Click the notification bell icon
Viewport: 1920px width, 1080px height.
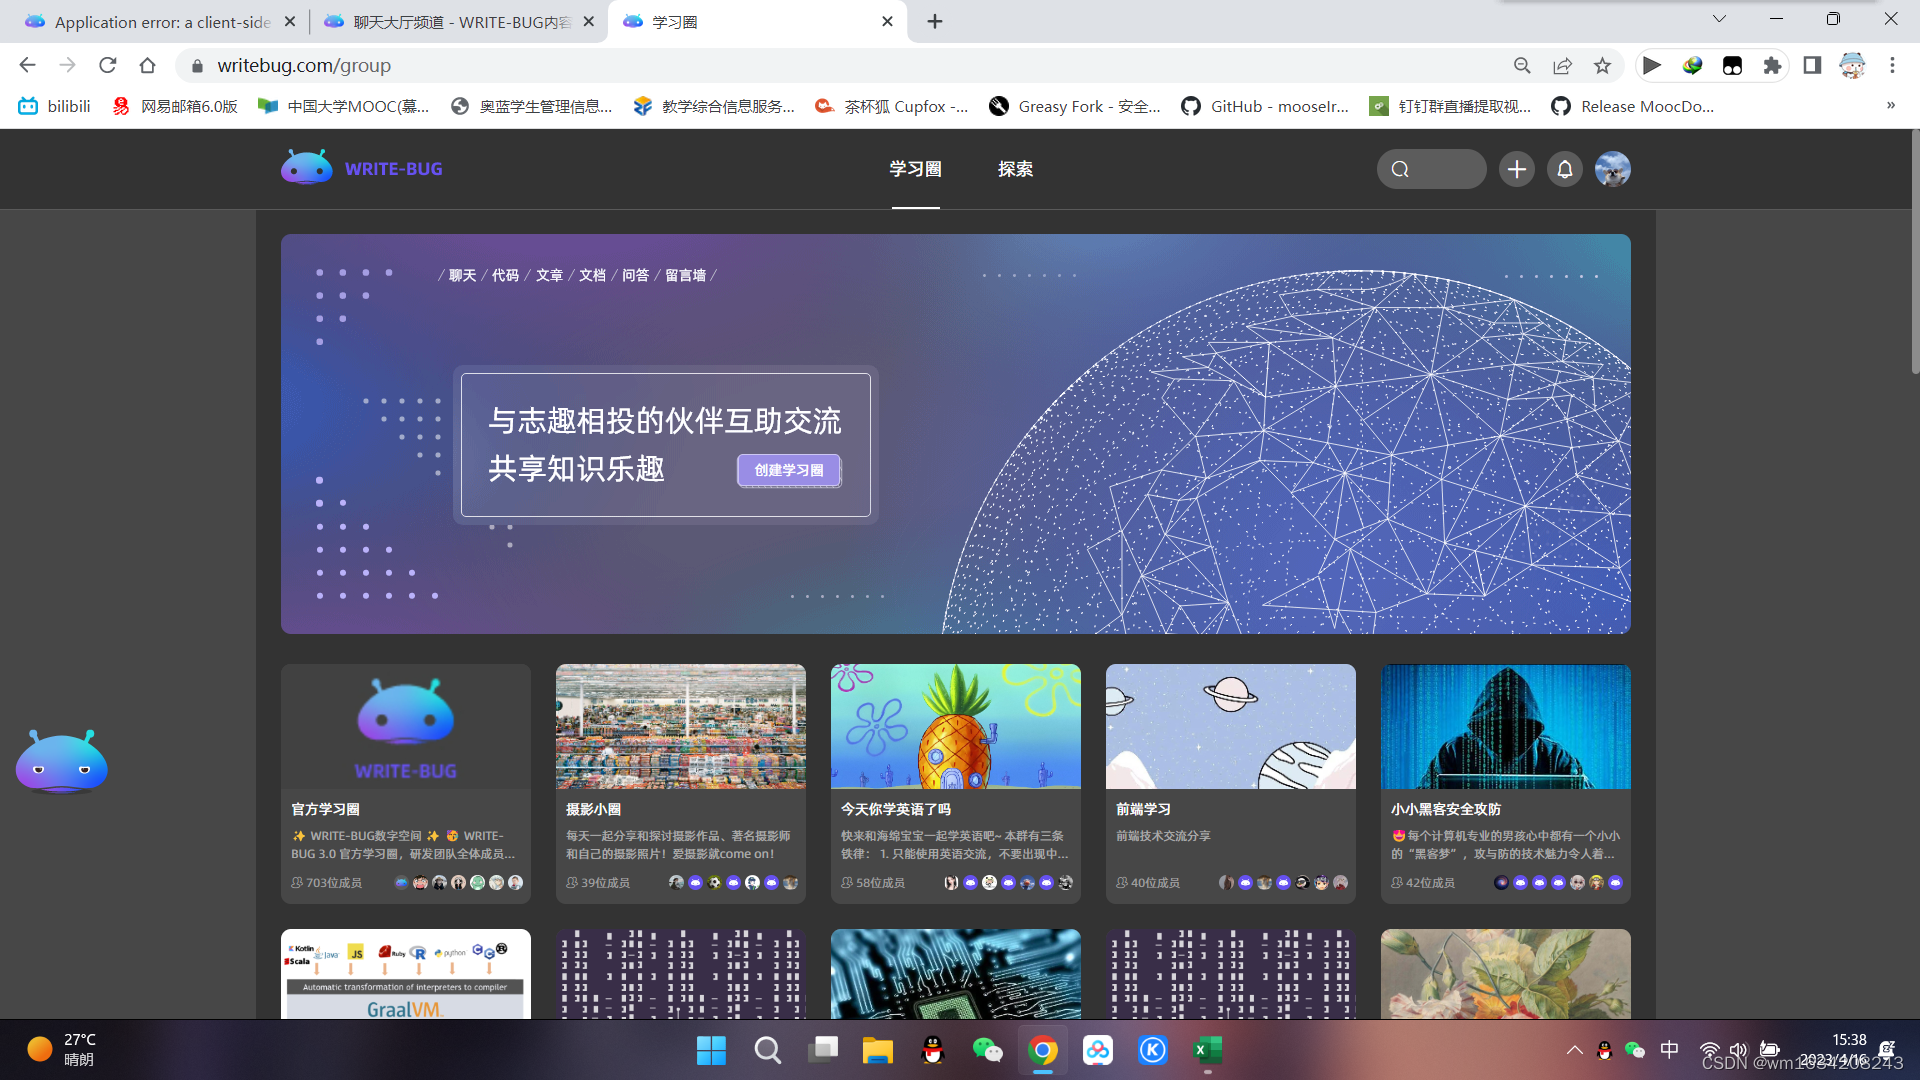(x=1564, y=169)
